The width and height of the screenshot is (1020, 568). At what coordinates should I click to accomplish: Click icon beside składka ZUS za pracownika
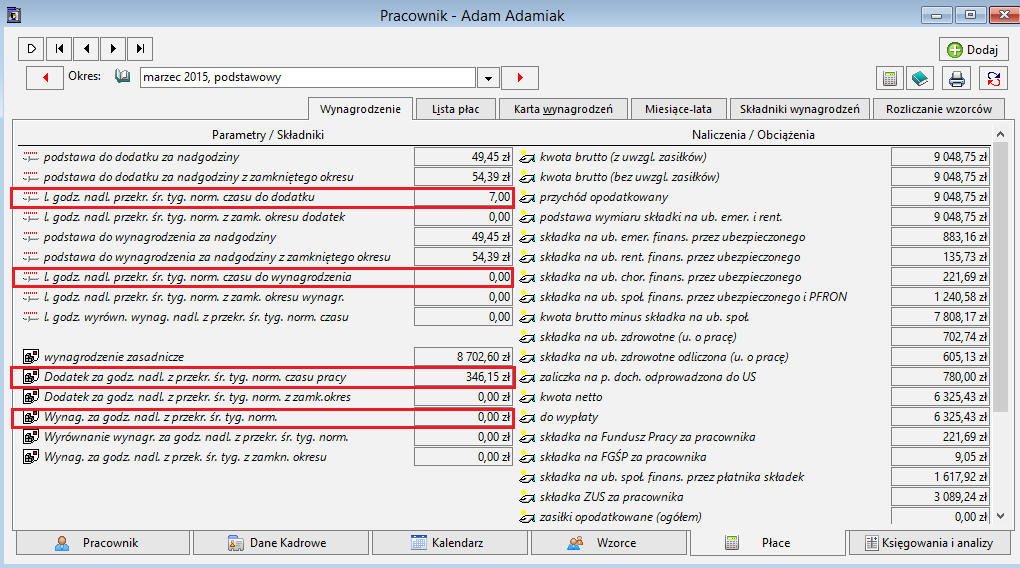[x=527, y=497]
